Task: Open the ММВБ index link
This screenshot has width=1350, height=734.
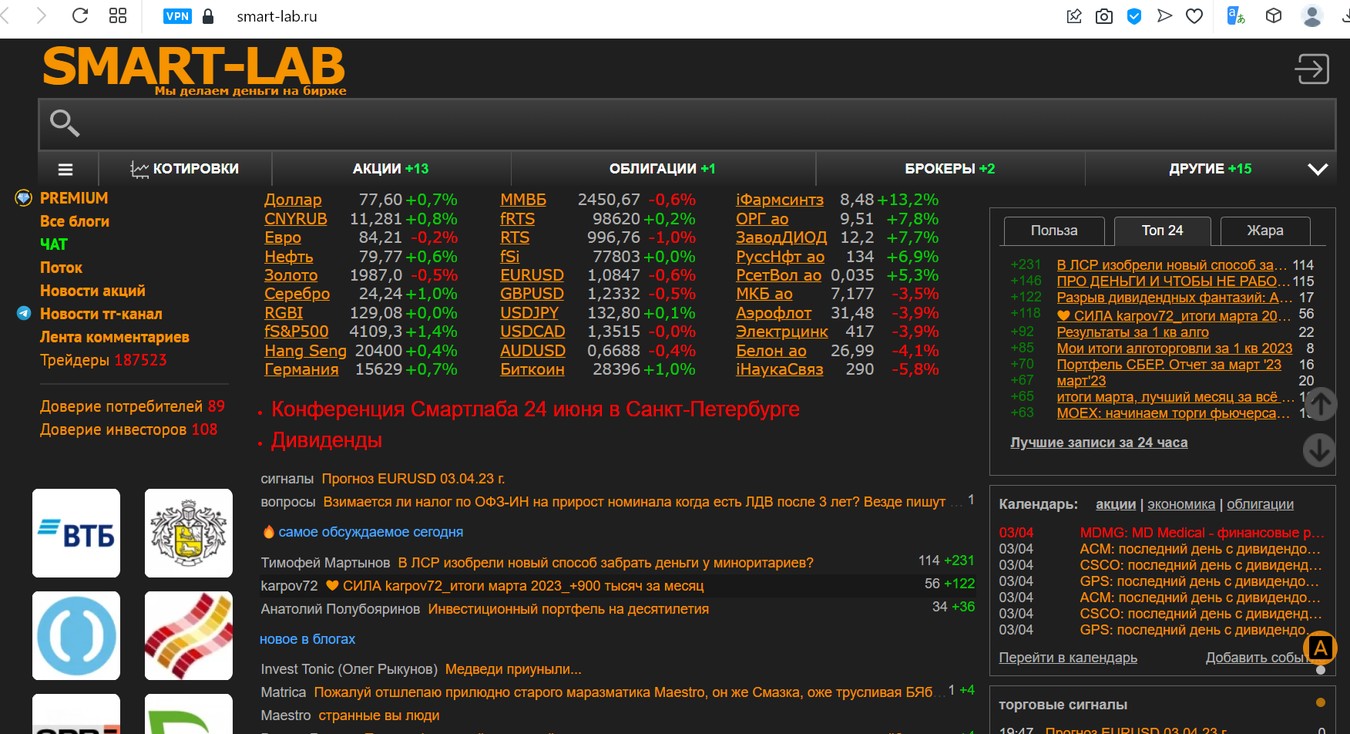Action: (x=523, y=200)
